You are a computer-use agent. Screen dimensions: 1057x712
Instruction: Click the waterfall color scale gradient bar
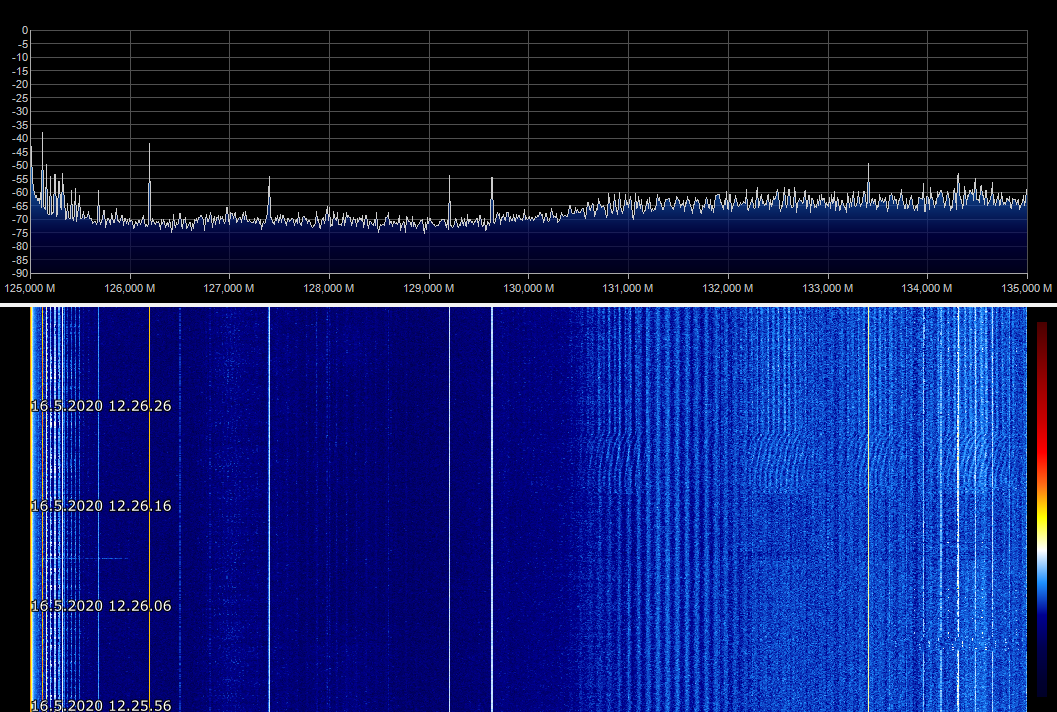pos(1042,508)
